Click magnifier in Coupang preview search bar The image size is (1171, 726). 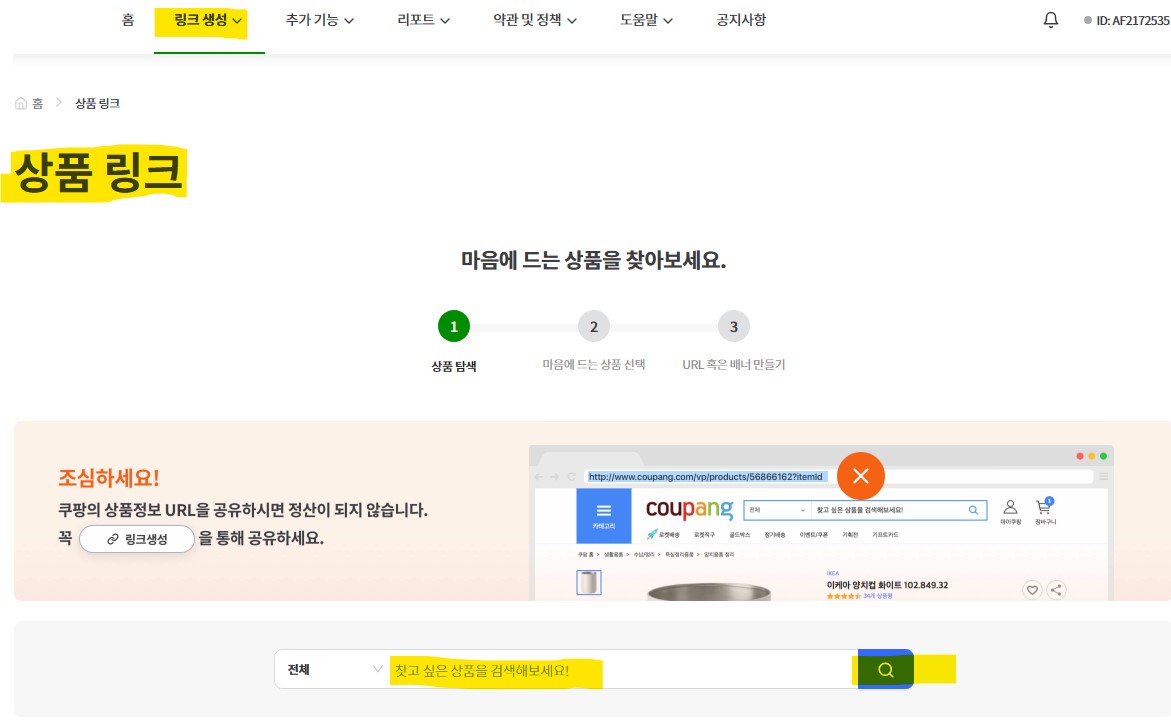[973, 510]
